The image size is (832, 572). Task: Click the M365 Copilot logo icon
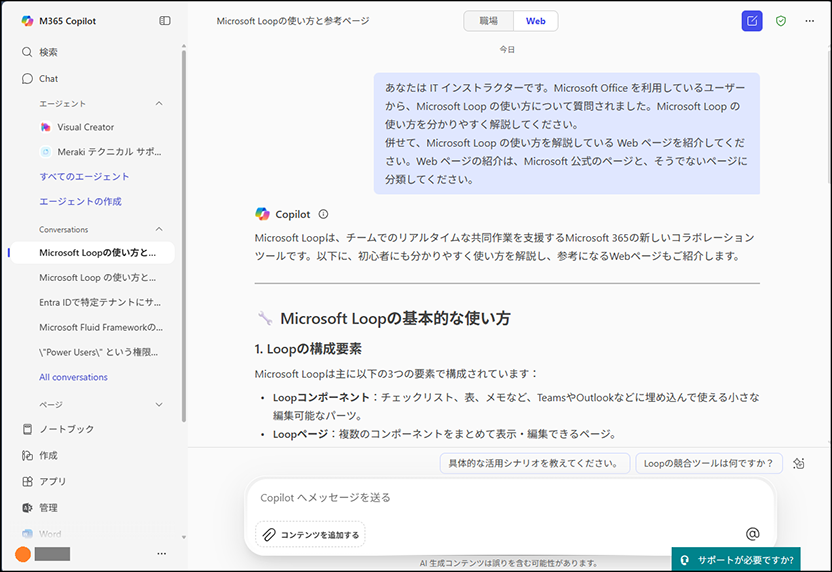tap(27, 21)
